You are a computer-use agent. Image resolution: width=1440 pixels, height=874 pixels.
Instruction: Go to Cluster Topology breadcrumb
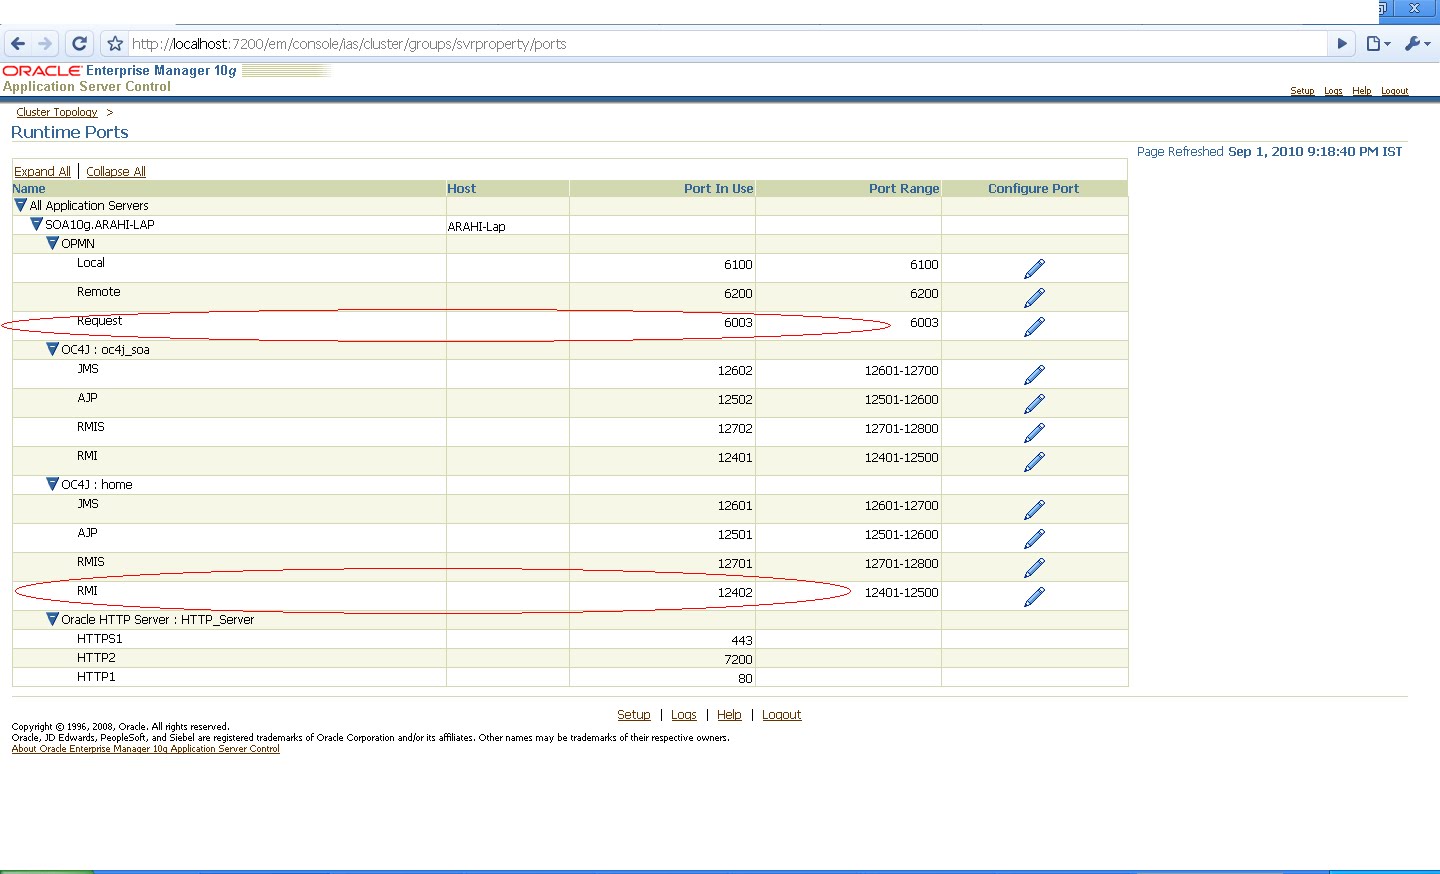[57, 112]
